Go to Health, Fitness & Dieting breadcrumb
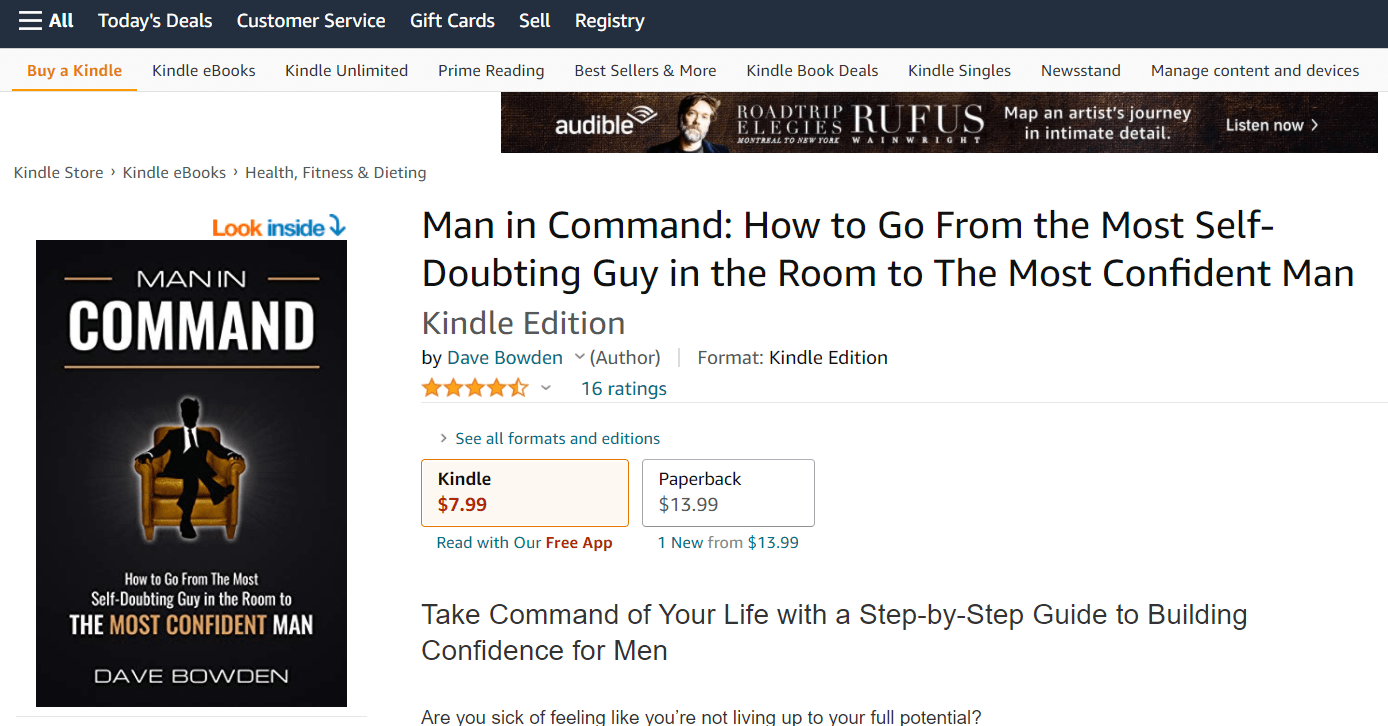 335,172
